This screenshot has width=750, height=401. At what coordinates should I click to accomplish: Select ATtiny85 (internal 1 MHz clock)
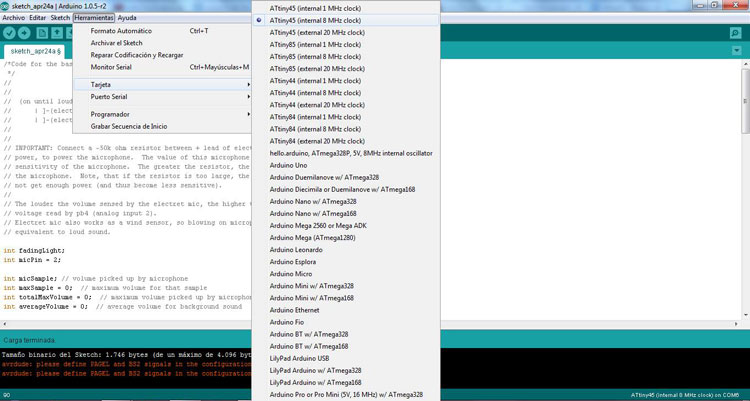(x=345, y=45)
